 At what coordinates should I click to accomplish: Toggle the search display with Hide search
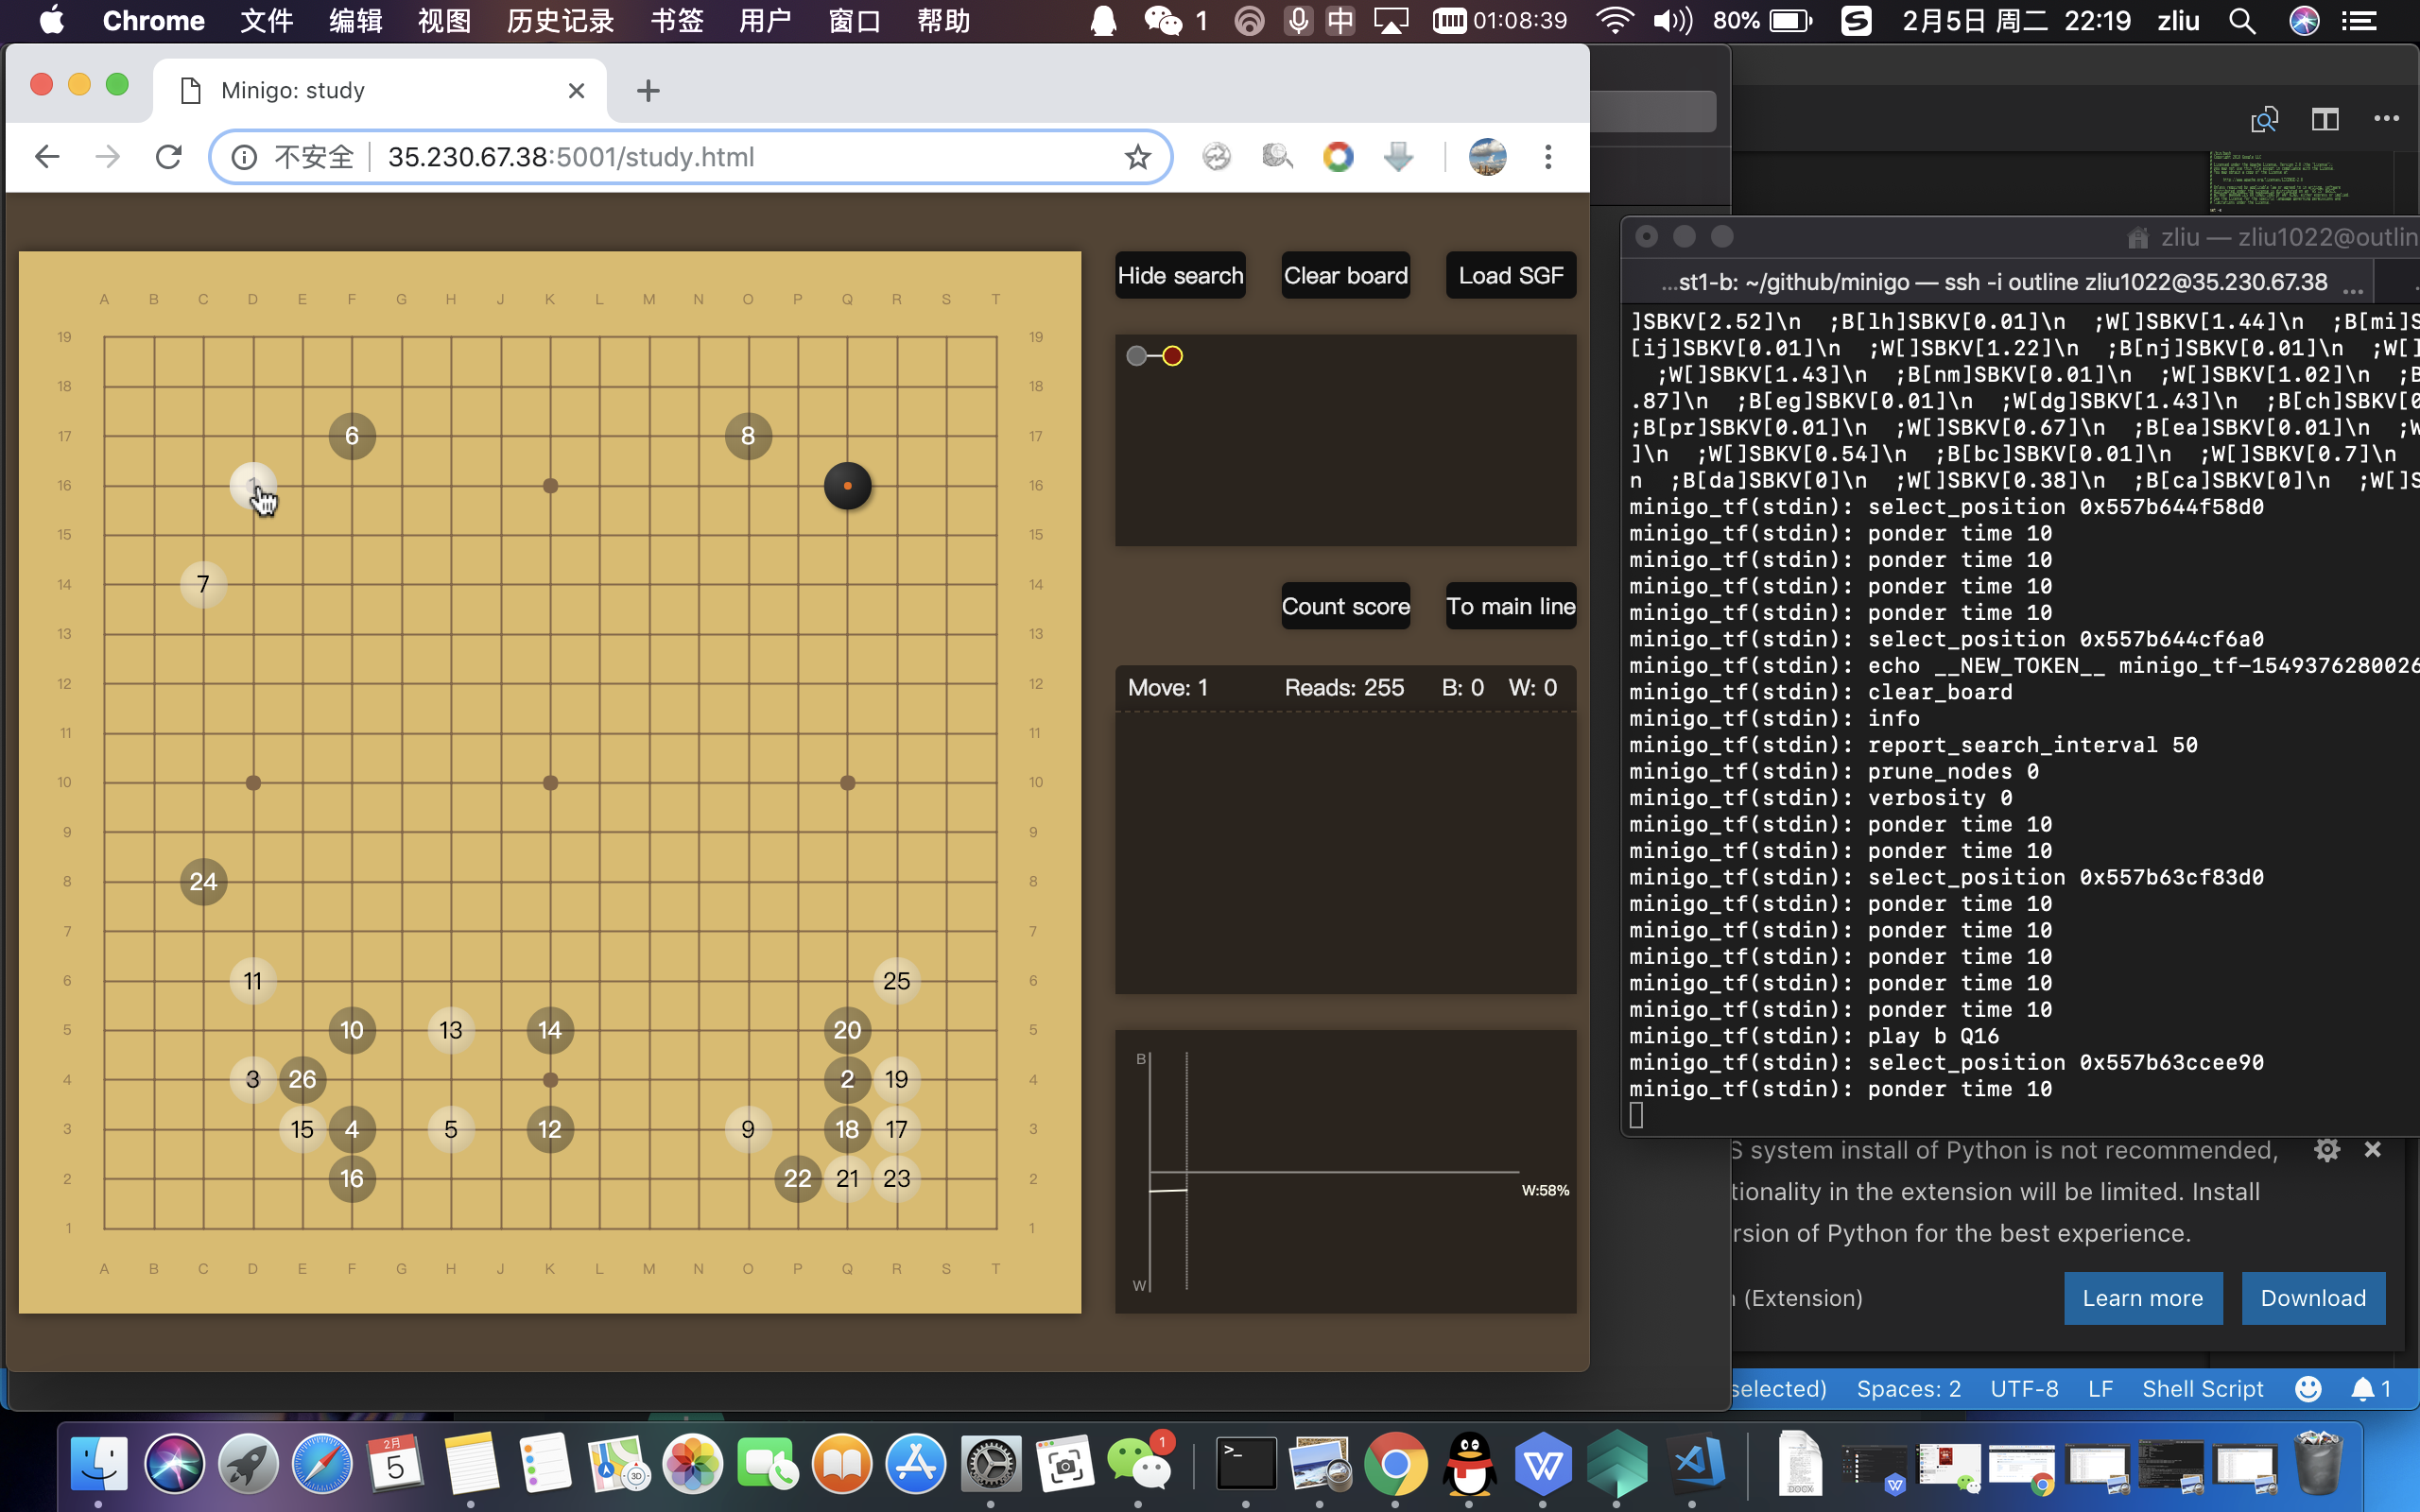[1179, 274]
